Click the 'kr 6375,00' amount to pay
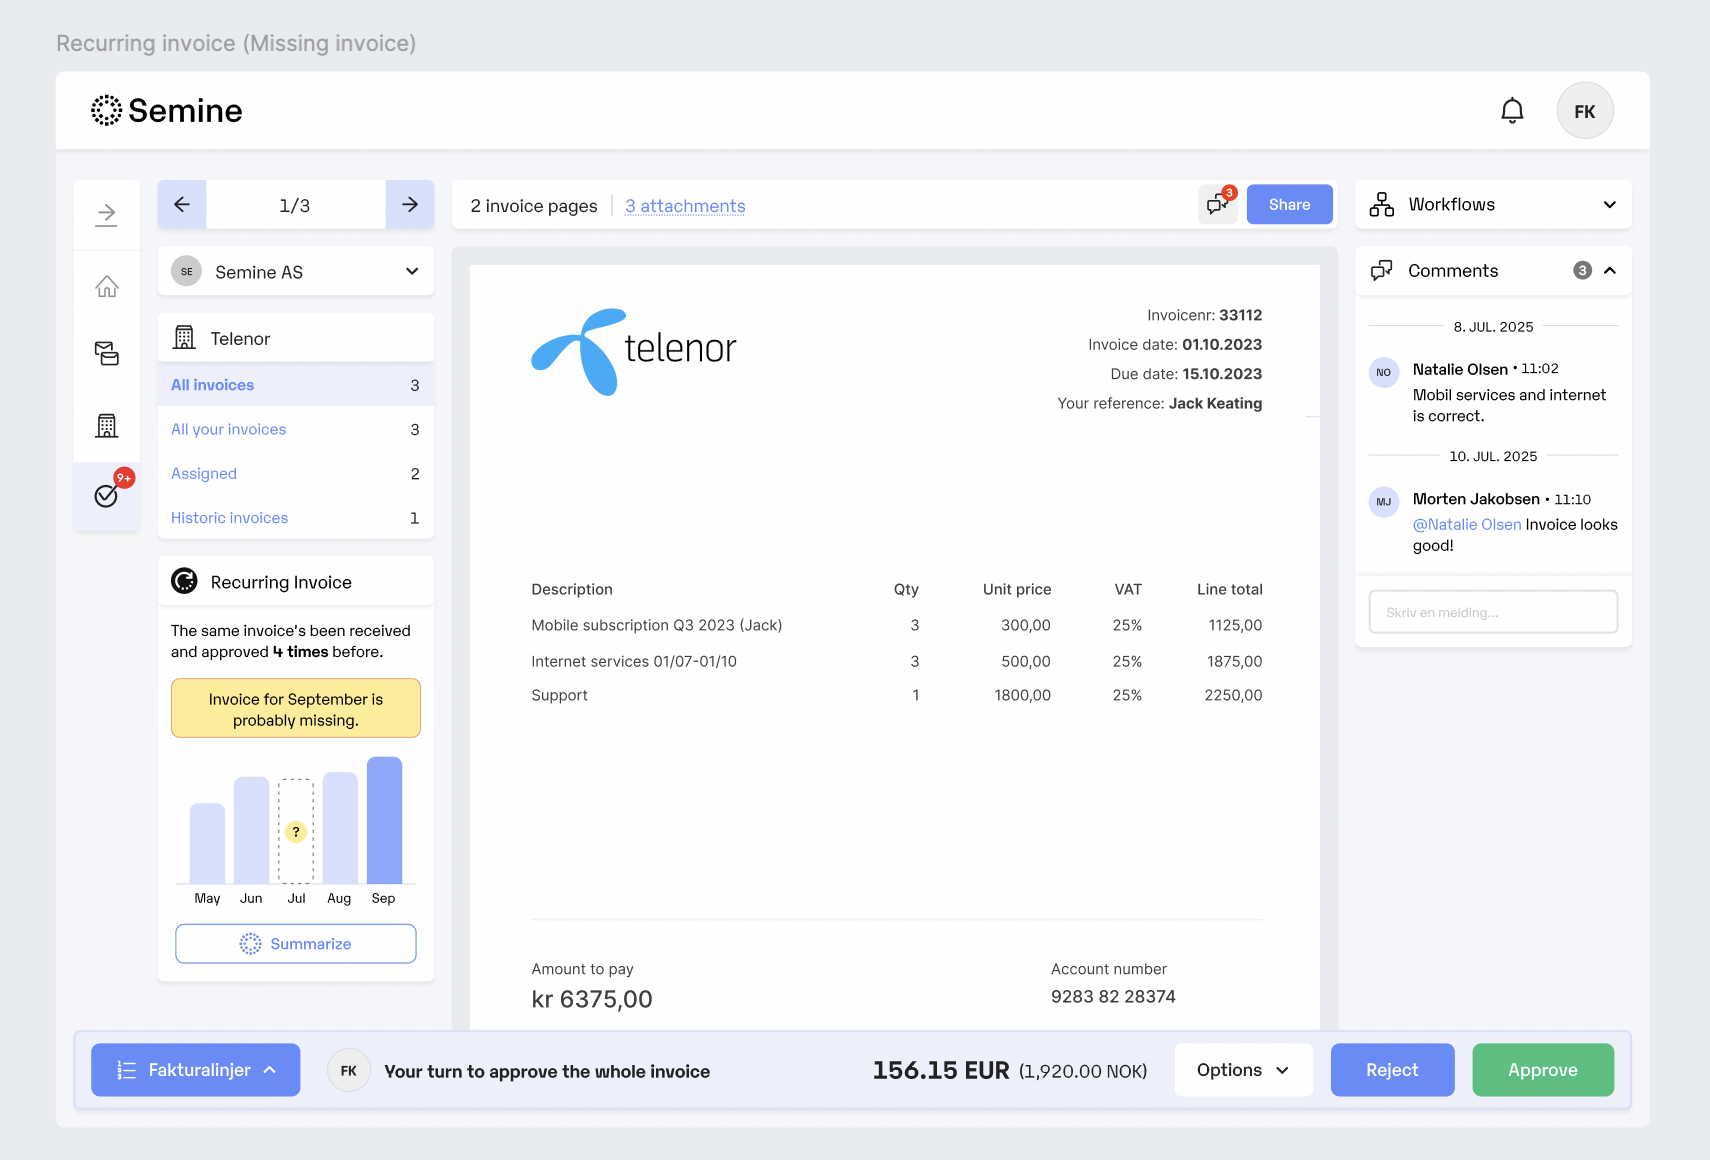This screenshot has height=1160, width=1710. (592, 999)
